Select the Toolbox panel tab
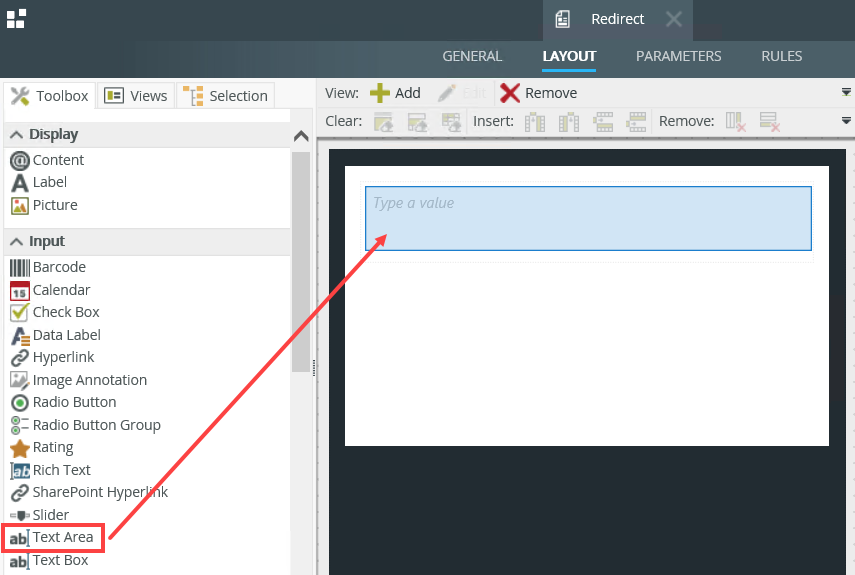 coord(50,96)
